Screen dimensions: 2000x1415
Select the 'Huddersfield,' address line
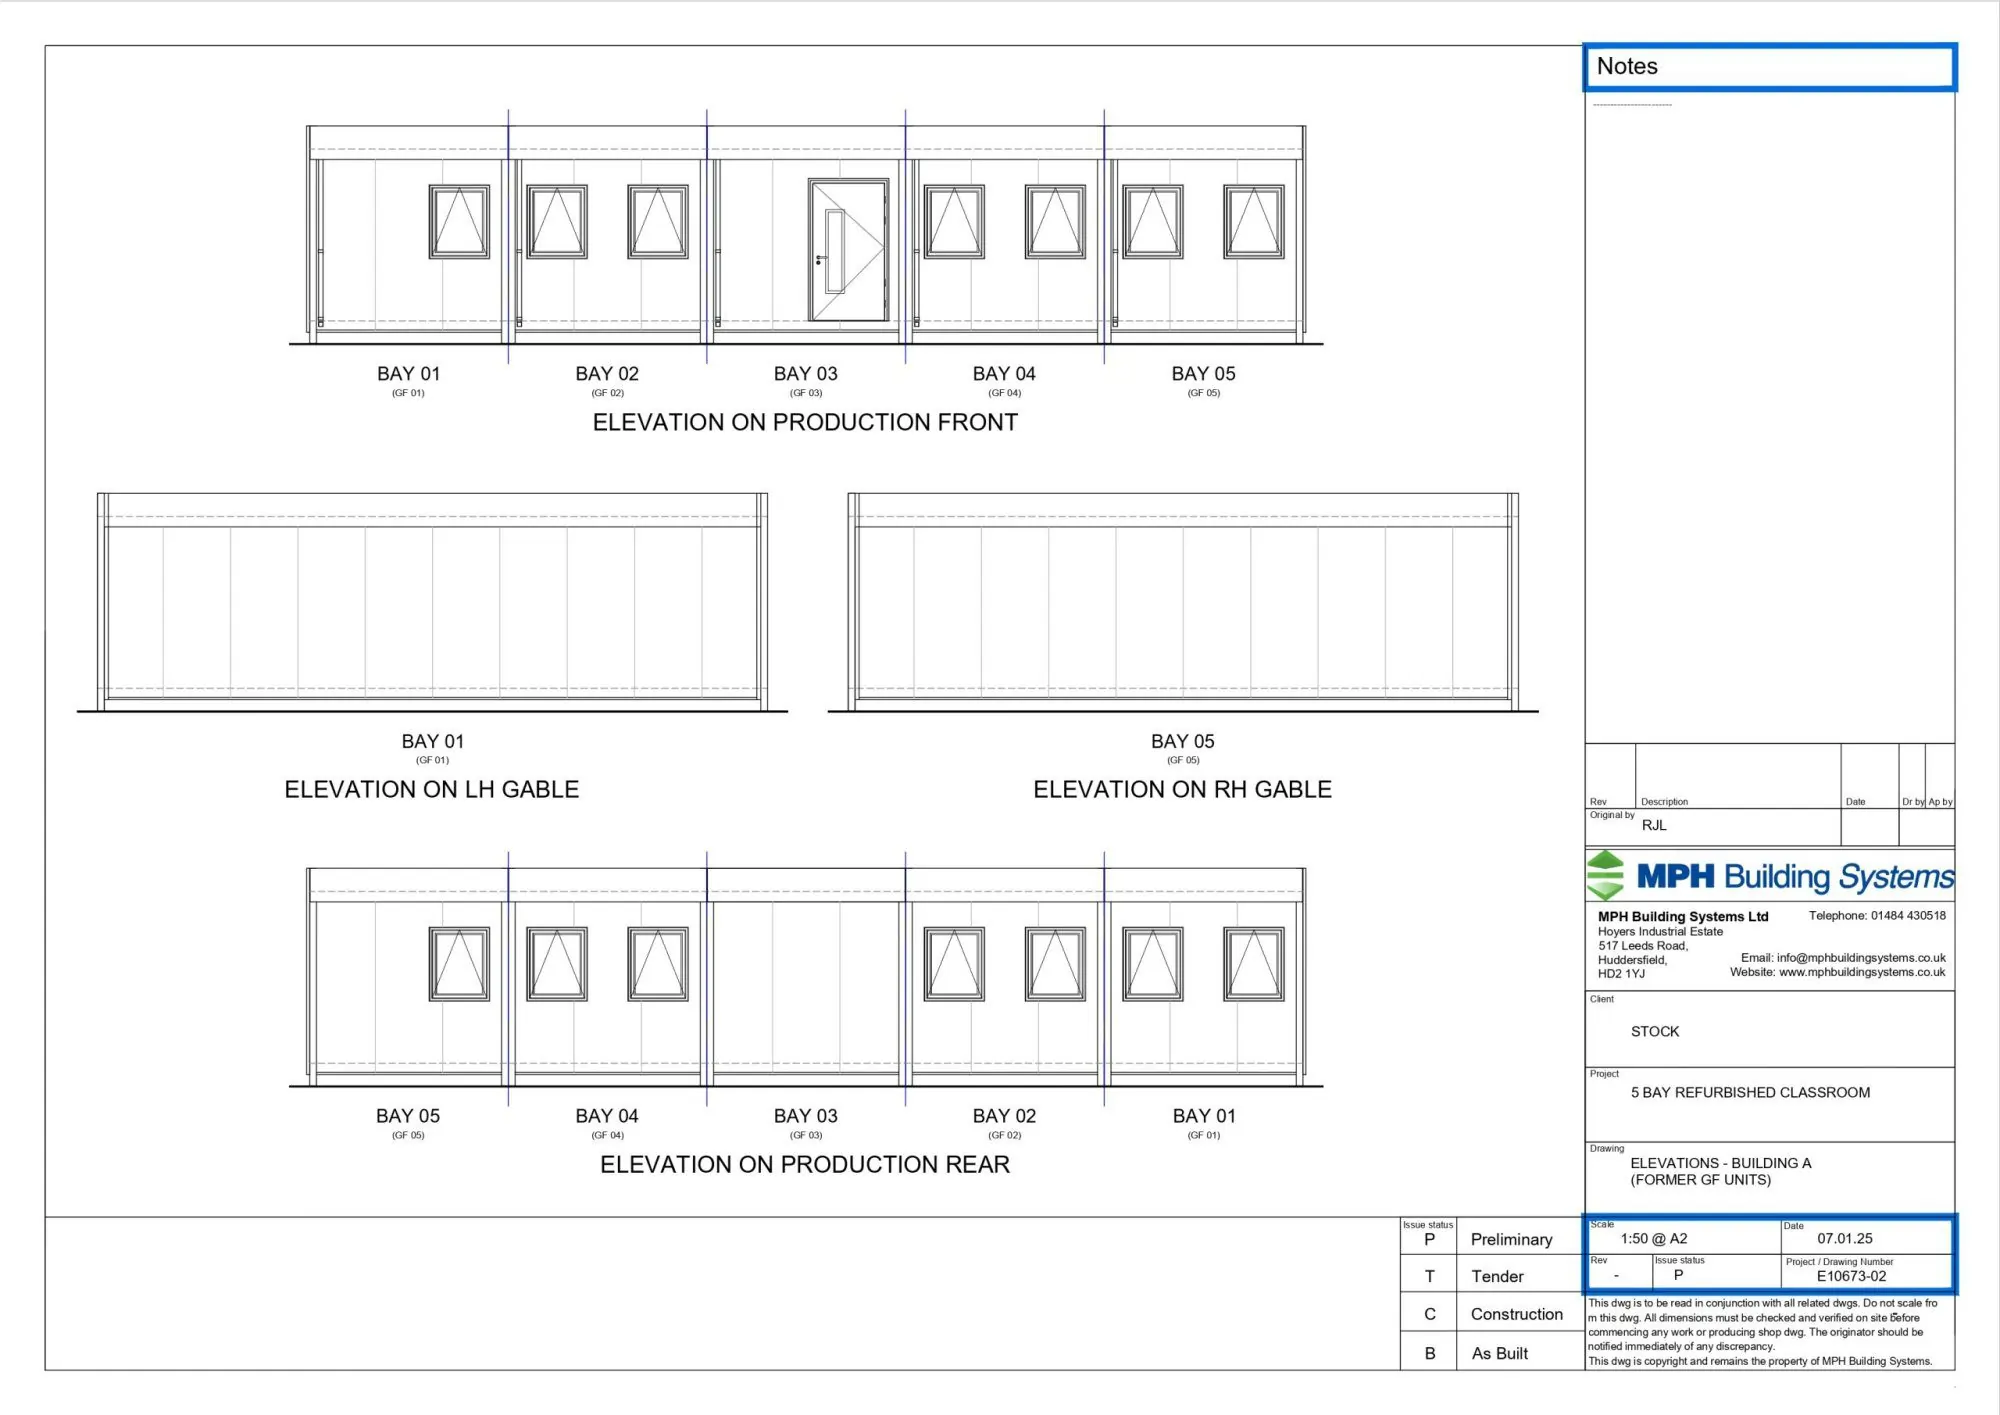(x=1632, y=960)
